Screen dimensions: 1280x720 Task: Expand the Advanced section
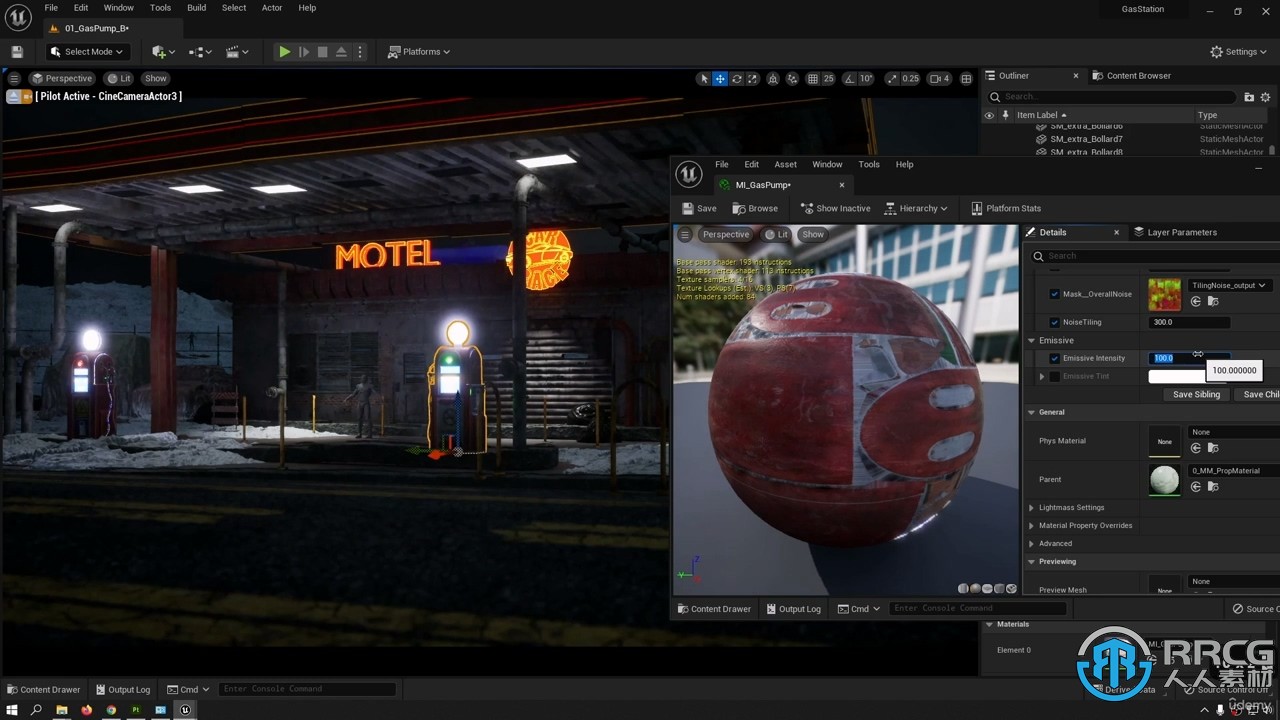coord(1032,544)
